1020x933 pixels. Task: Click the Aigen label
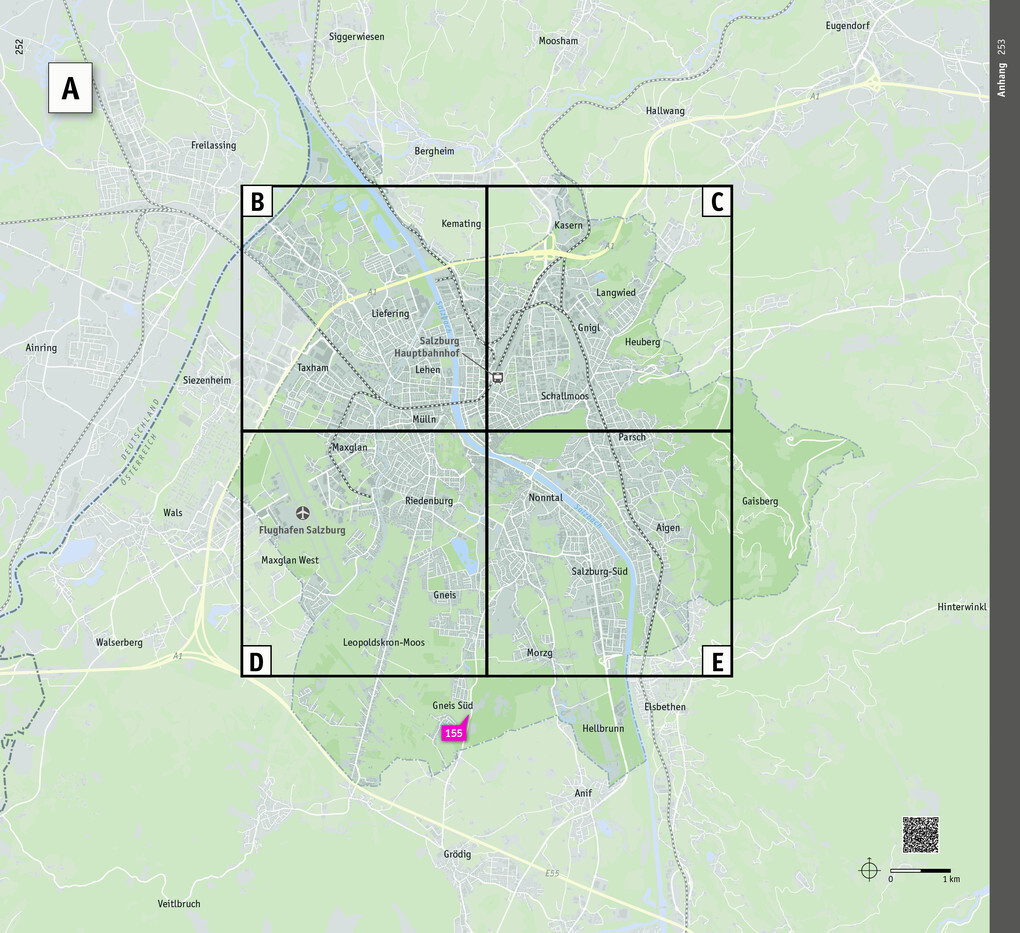pyautogui.click(x=667, y=528)
